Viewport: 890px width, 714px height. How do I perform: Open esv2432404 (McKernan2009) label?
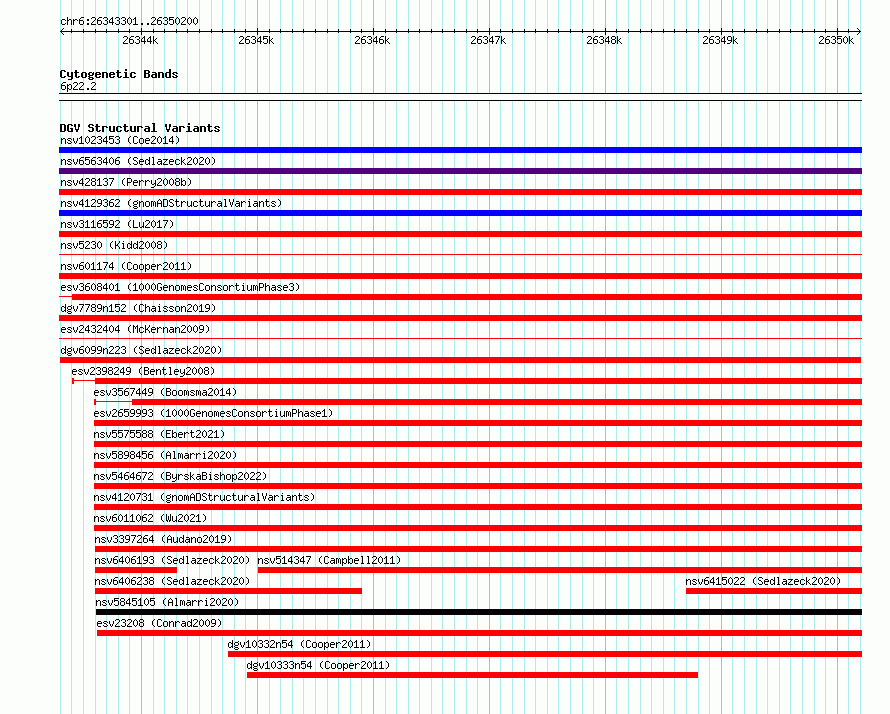tap(135, 329)
